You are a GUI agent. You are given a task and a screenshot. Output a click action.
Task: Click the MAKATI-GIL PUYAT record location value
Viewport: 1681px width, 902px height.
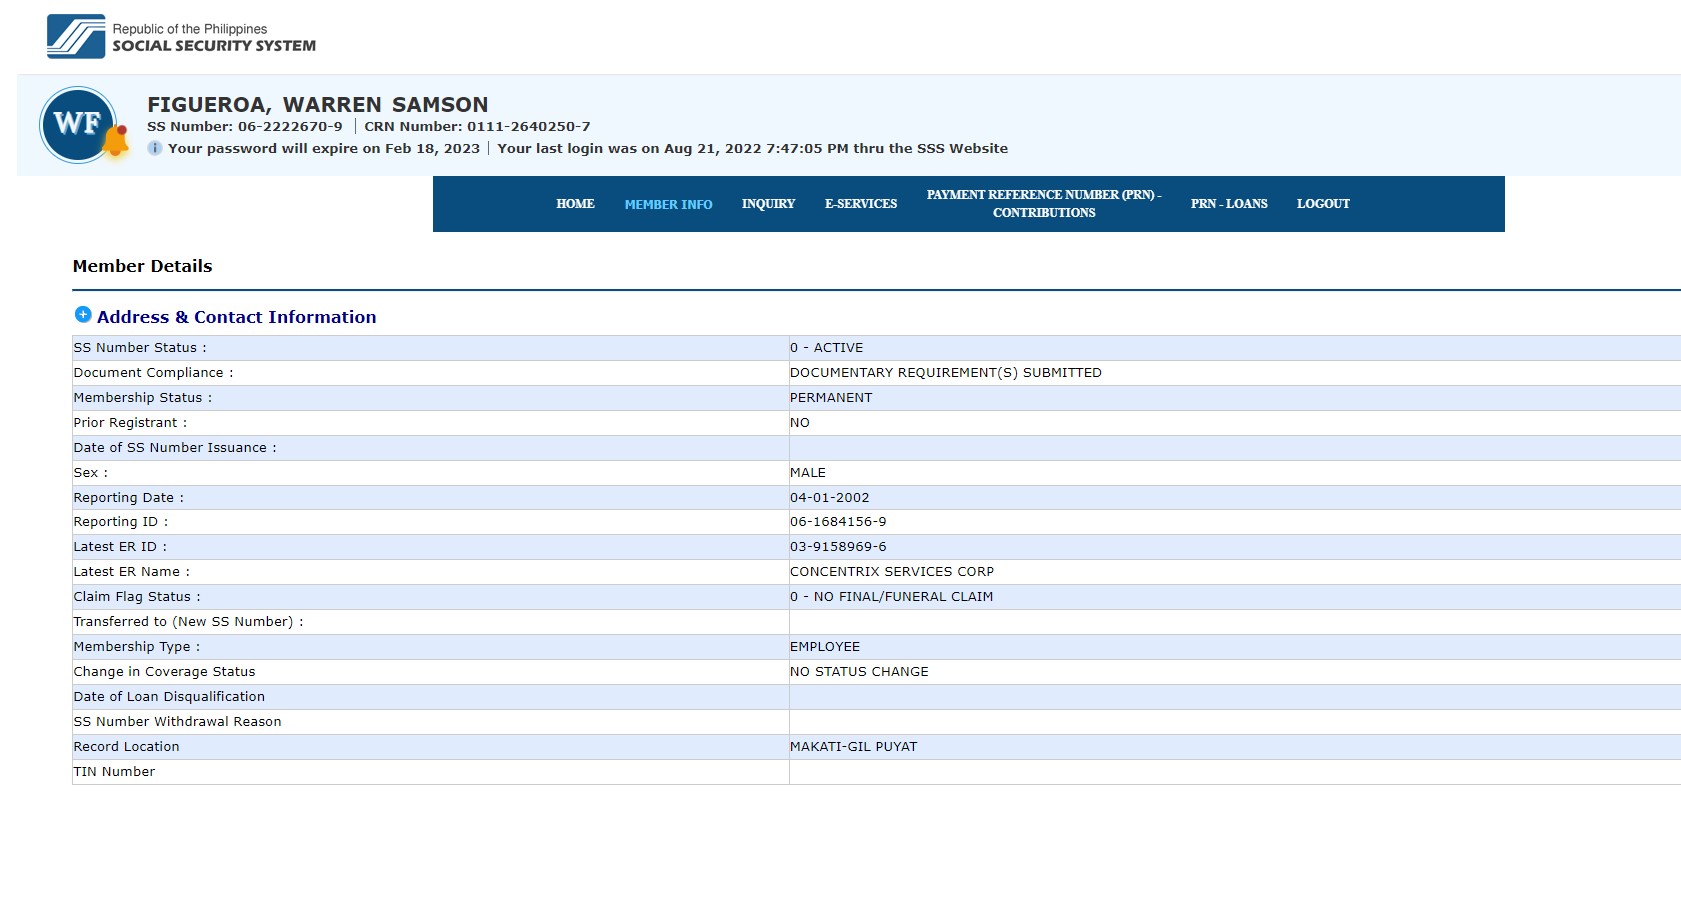(853, 747)
